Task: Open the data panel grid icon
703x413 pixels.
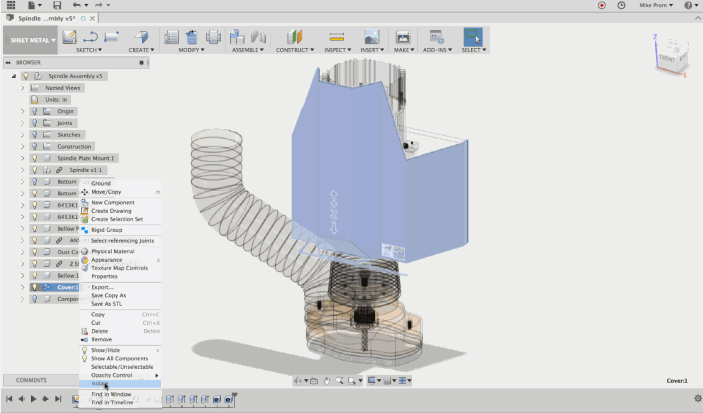Action: point(10,5)
